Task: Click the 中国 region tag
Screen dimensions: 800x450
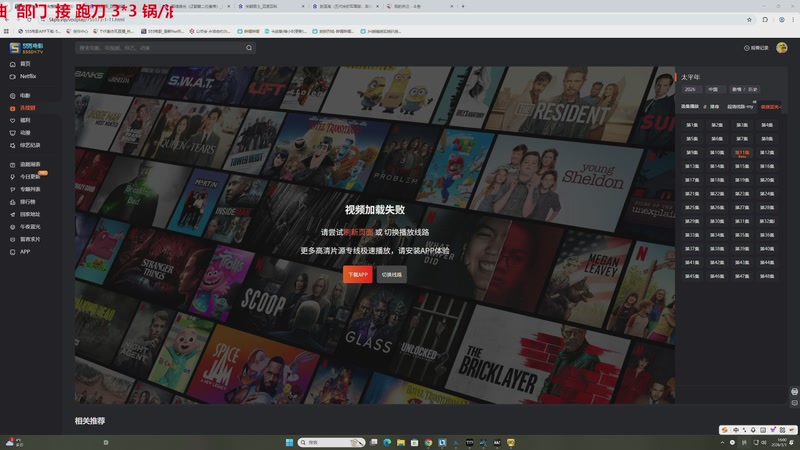Action: 713,89
